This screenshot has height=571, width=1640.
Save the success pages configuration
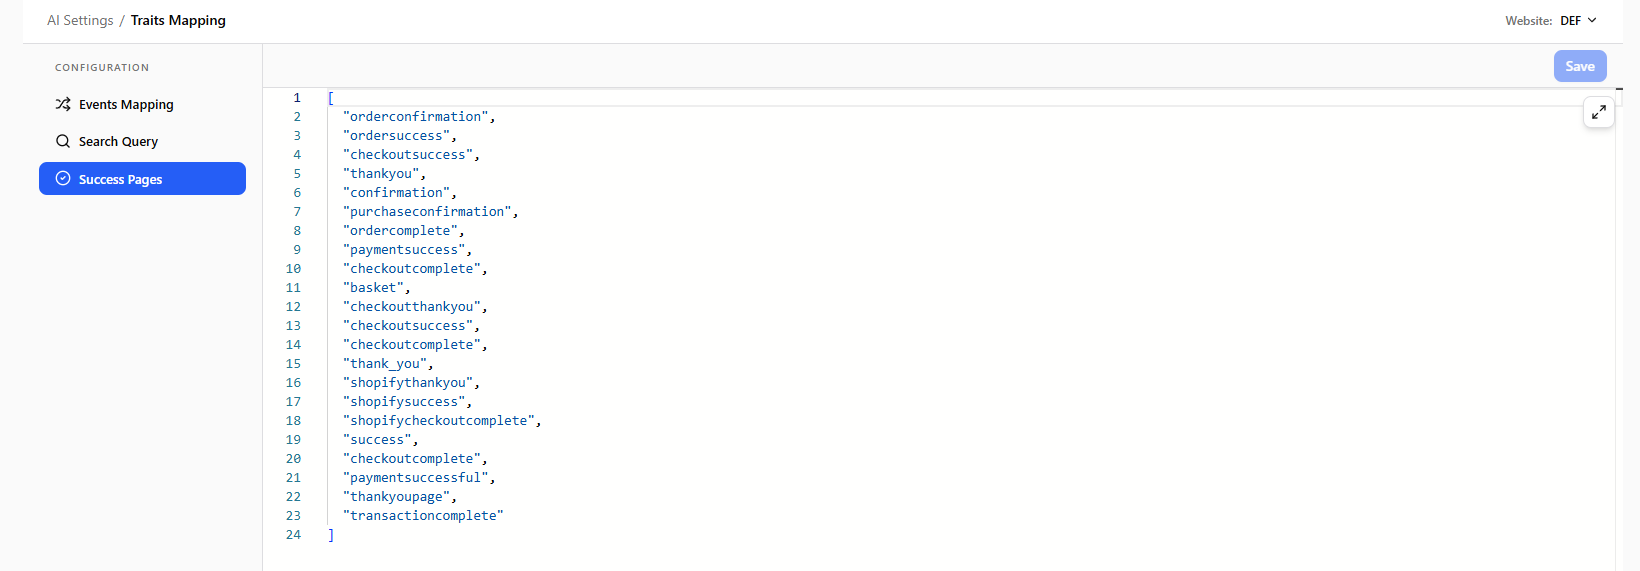click(1580, 66)
